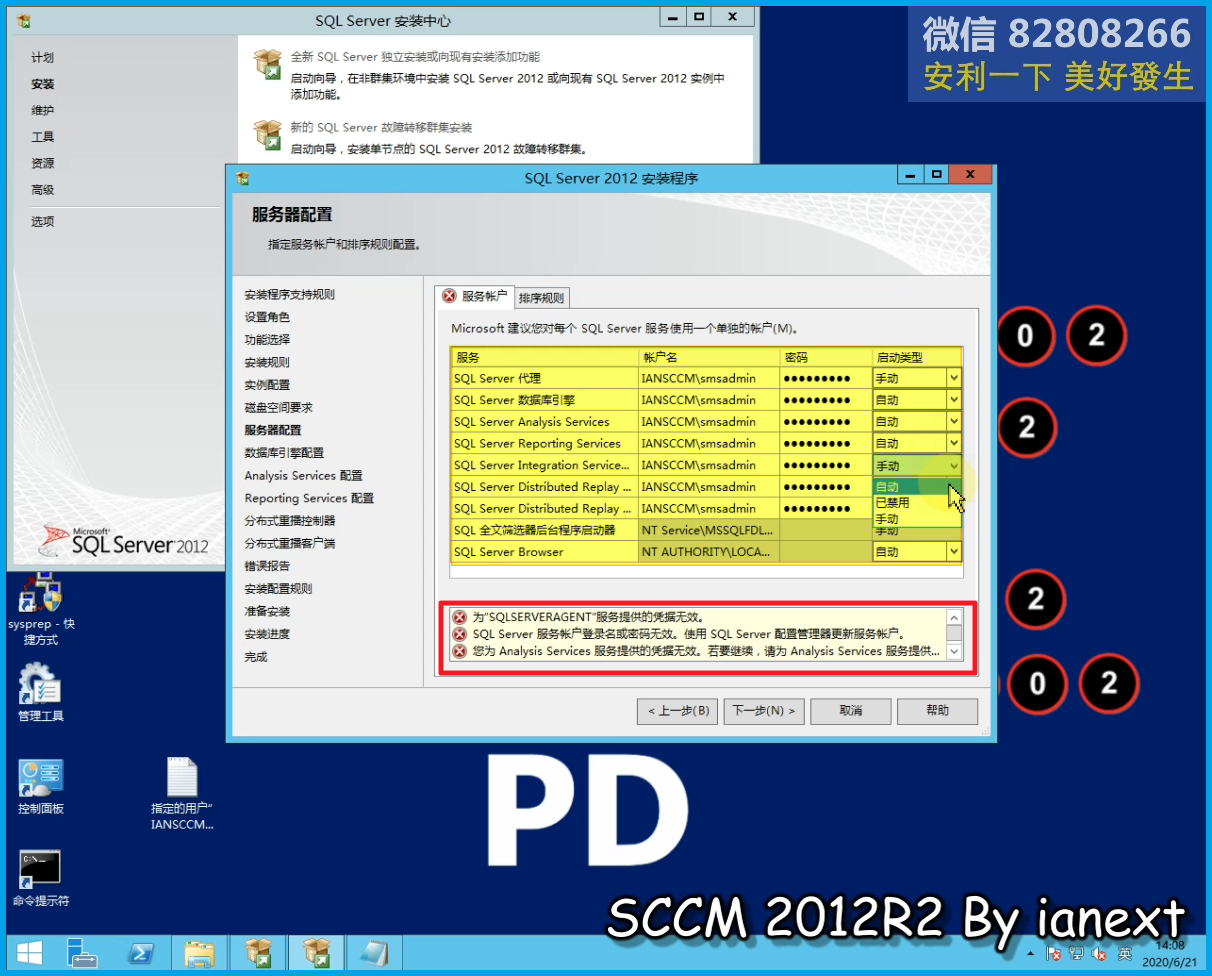The image size is (1212, 976).
Task: Select the sysprep shortcut desktop icon
Action: pyautogui.click(x=40, y=608)
